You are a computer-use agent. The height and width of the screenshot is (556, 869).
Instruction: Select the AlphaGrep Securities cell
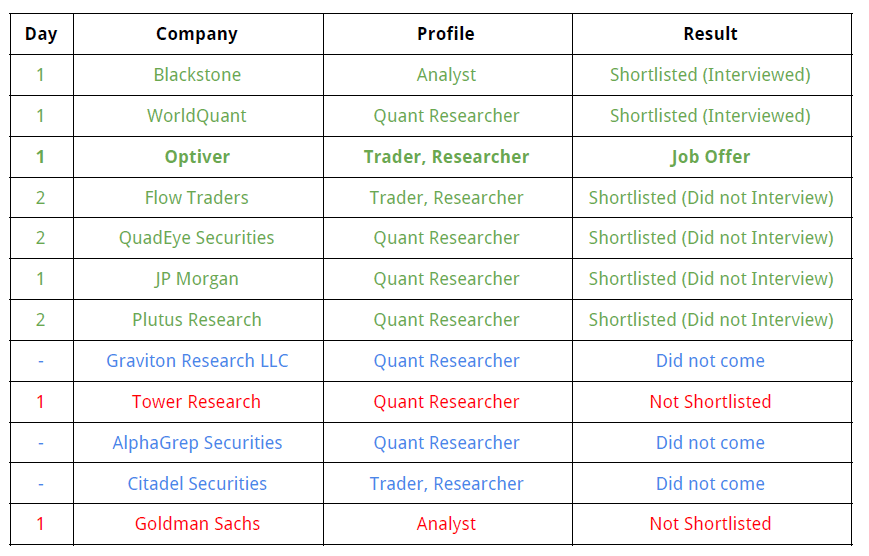197,443
